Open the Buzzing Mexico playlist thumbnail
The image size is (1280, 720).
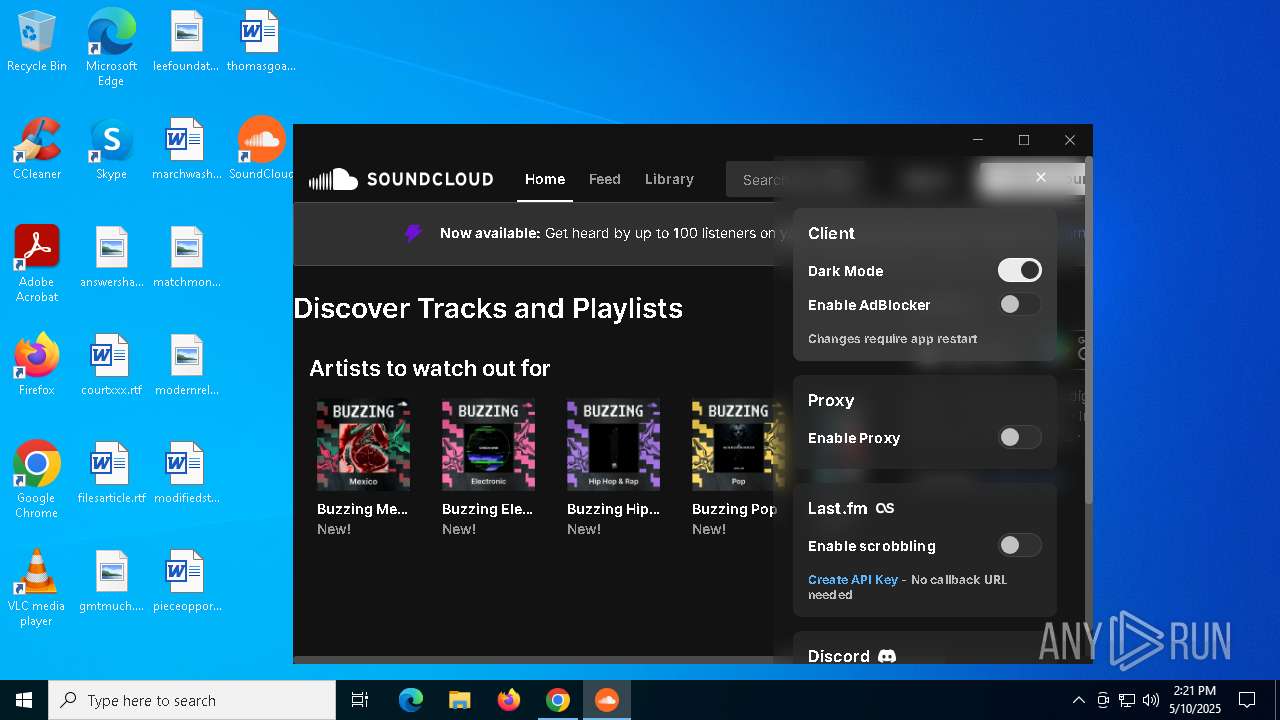[x=363, y=444]
